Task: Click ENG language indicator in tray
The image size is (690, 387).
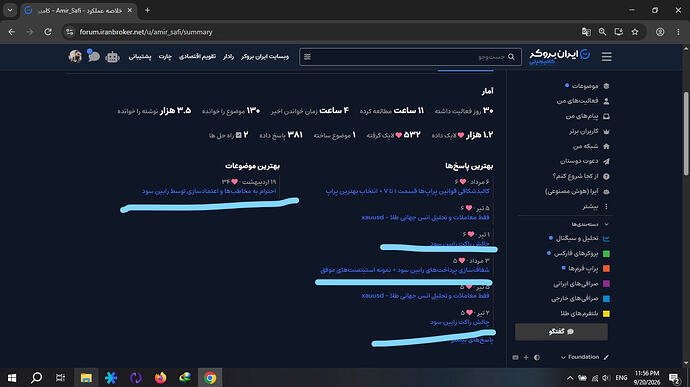Action: point(621,378)
